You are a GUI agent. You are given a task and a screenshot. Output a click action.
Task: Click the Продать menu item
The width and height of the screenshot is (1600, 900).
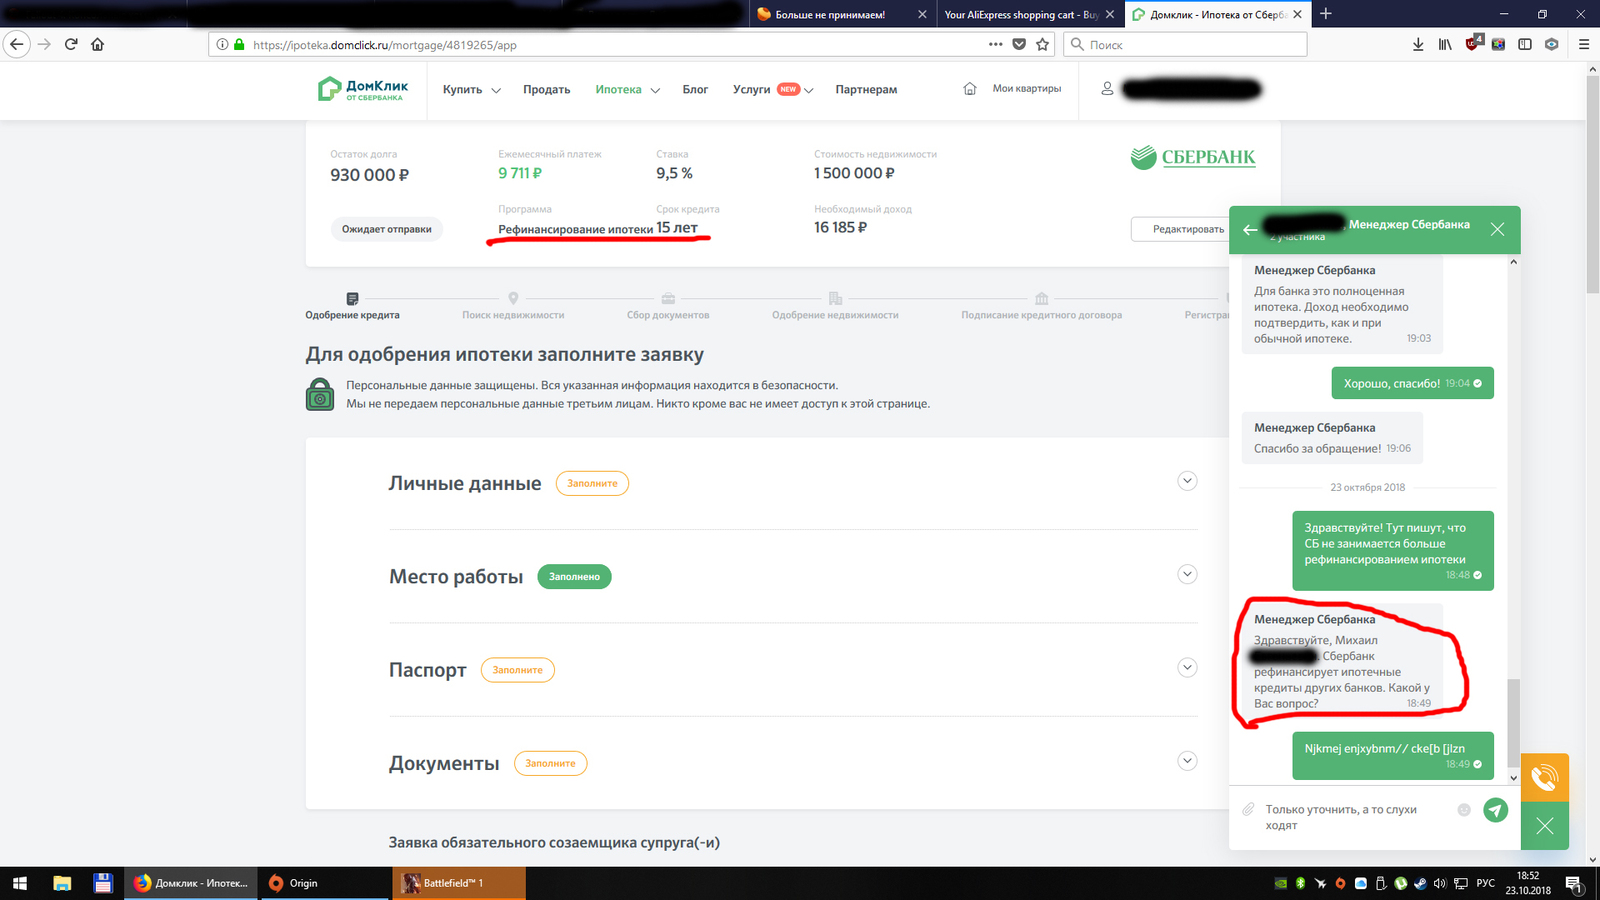coord(546,89)
